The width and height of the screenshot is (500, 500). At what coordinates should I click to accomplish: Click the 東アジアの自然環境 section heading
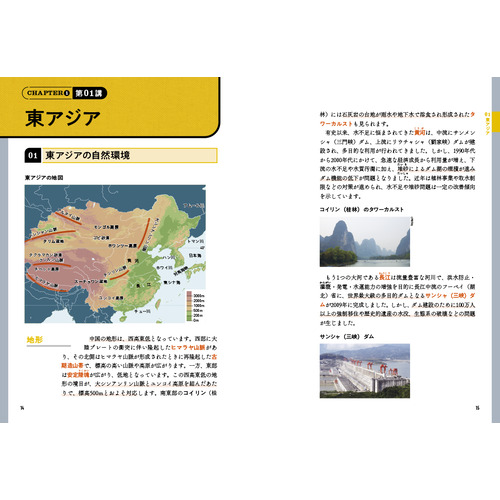click(x=87, y=155)
